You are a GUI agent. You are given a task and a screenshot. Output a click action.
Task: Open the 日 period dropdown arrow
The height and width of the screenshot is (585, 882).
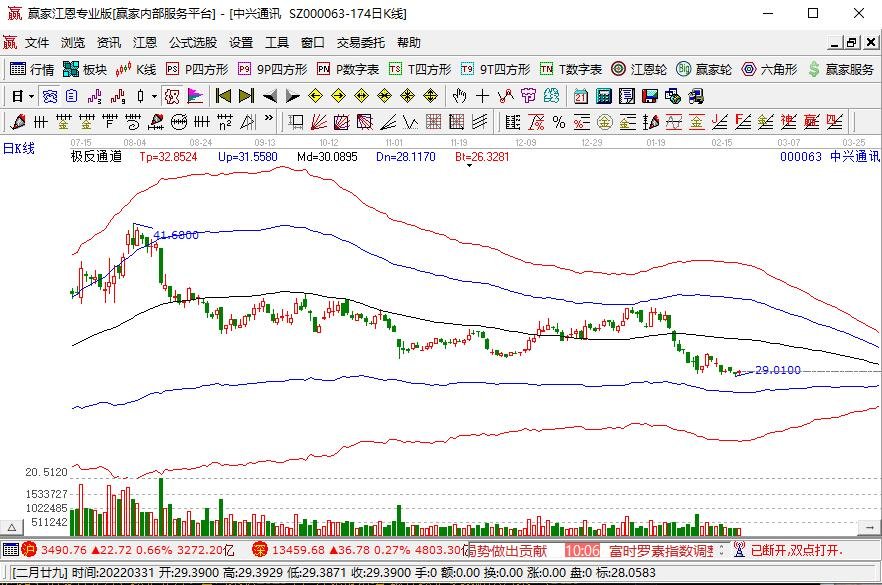point(32,96)
